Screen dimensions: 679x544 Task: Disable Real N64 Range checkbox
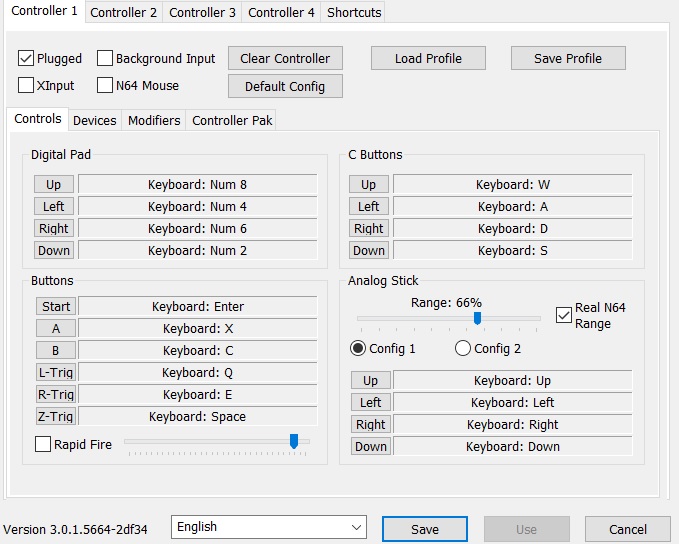(564, 315)
